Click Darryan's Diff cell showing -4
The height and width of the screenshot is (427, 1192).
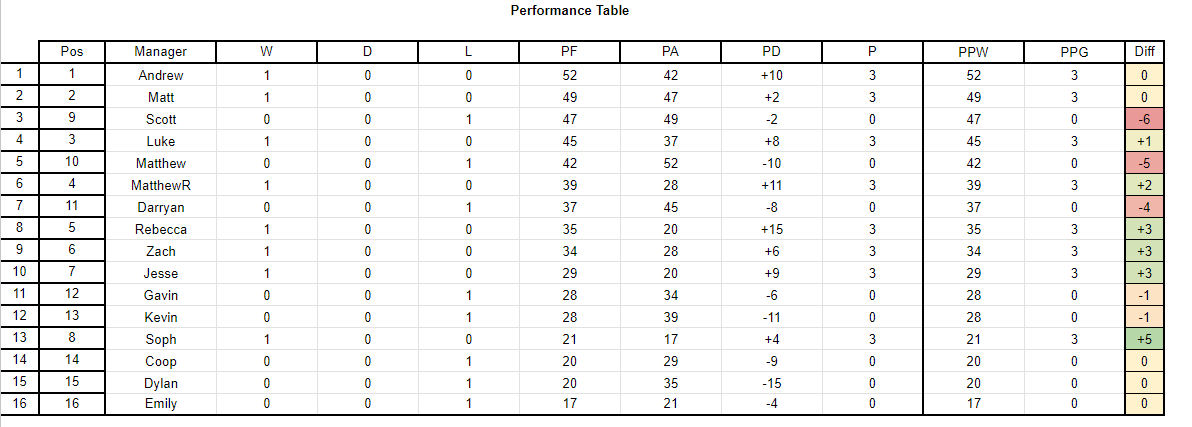tap(1144, 207)
